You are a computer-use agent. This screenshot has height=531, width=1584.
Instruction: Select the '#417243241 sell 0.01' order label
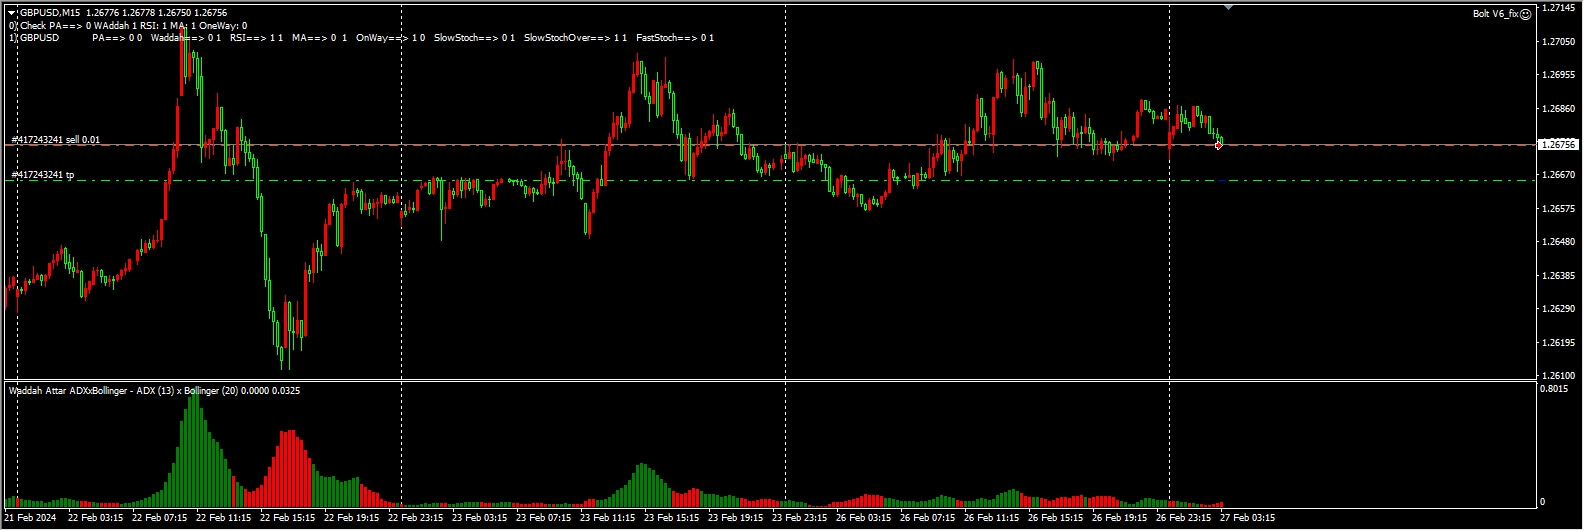tap(55, 140)
